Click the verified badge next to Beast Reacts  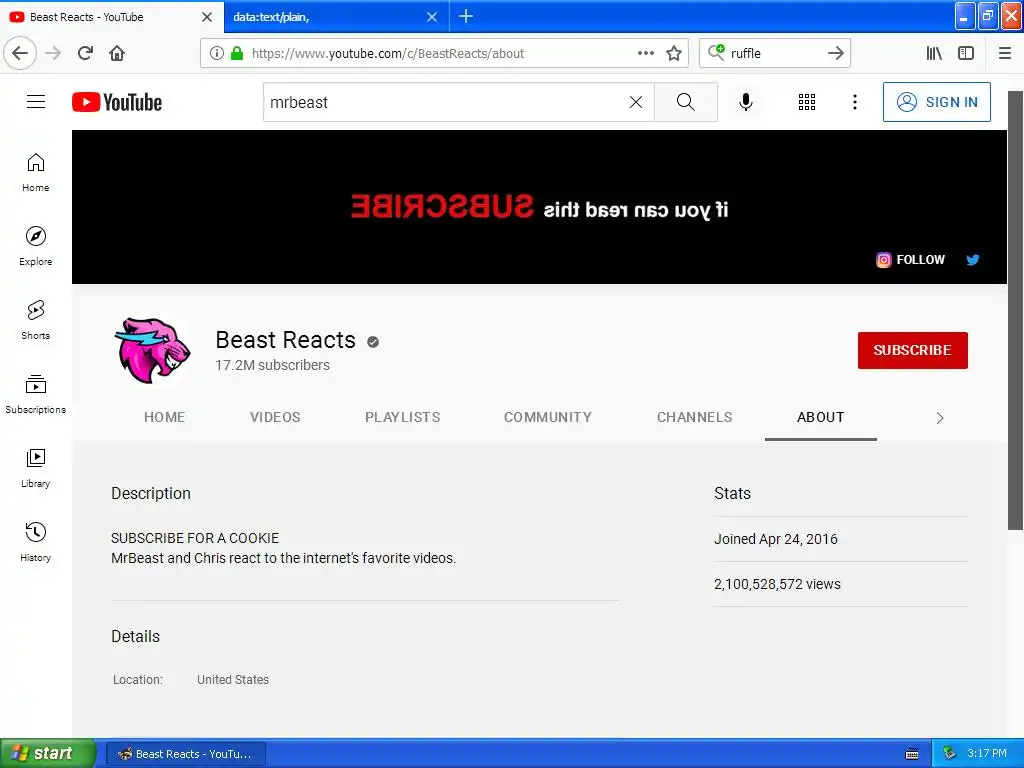coord(373,342)
